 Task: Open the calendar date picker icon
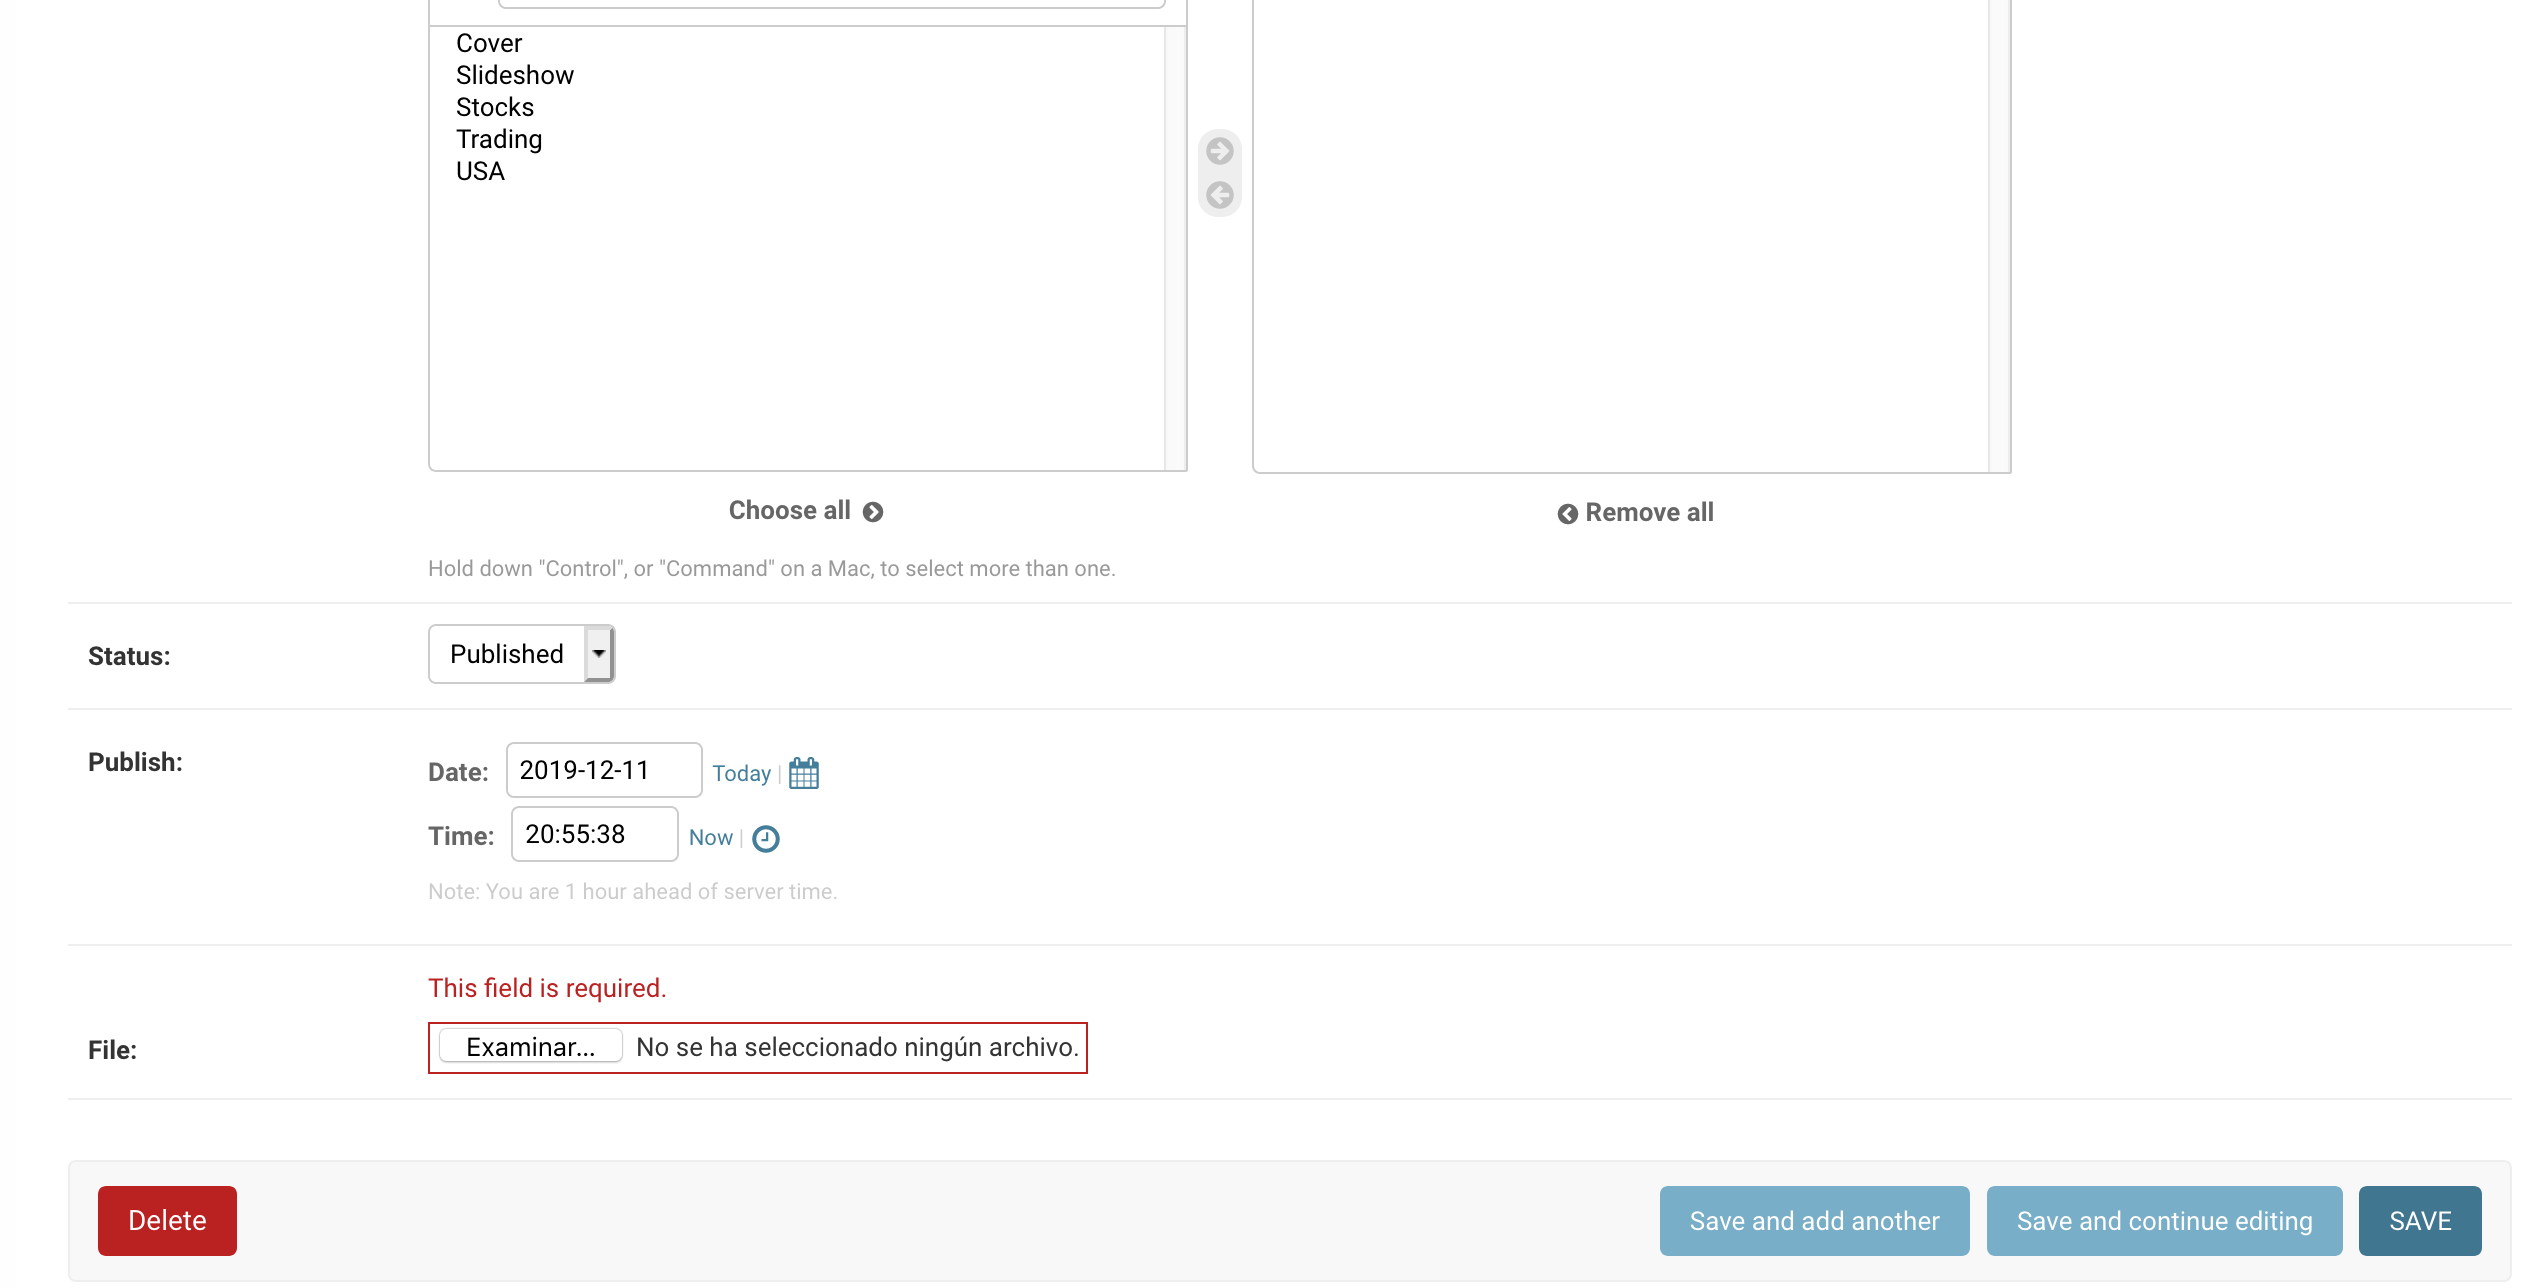pyautogui.click(x=803, y=773)
